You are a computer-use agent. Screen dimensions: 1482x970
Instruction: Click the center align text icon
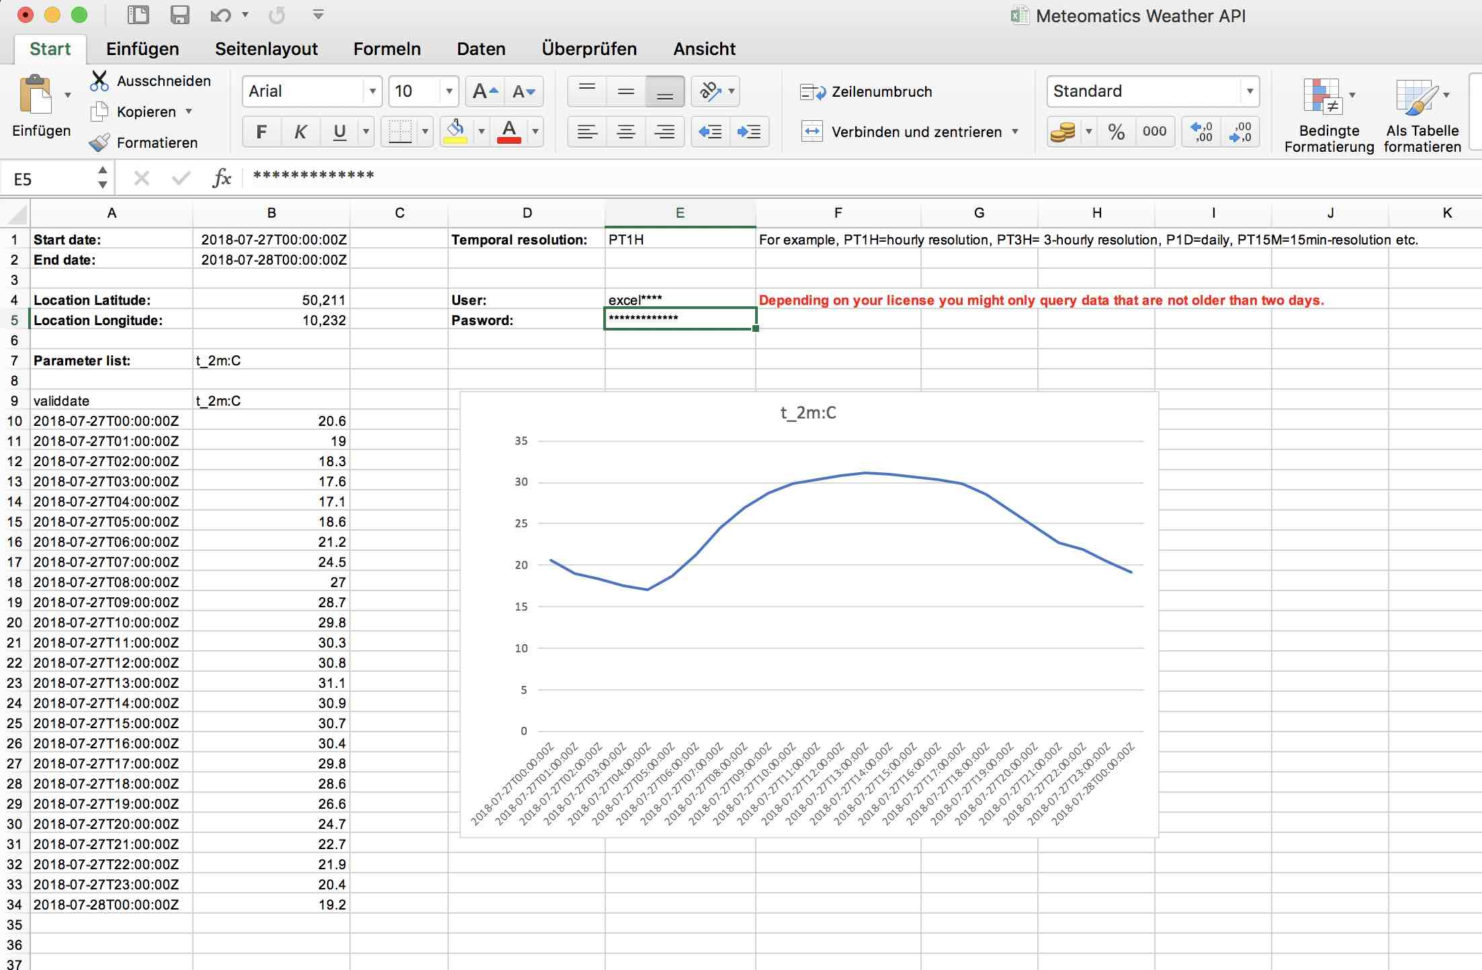click(626, 132)
